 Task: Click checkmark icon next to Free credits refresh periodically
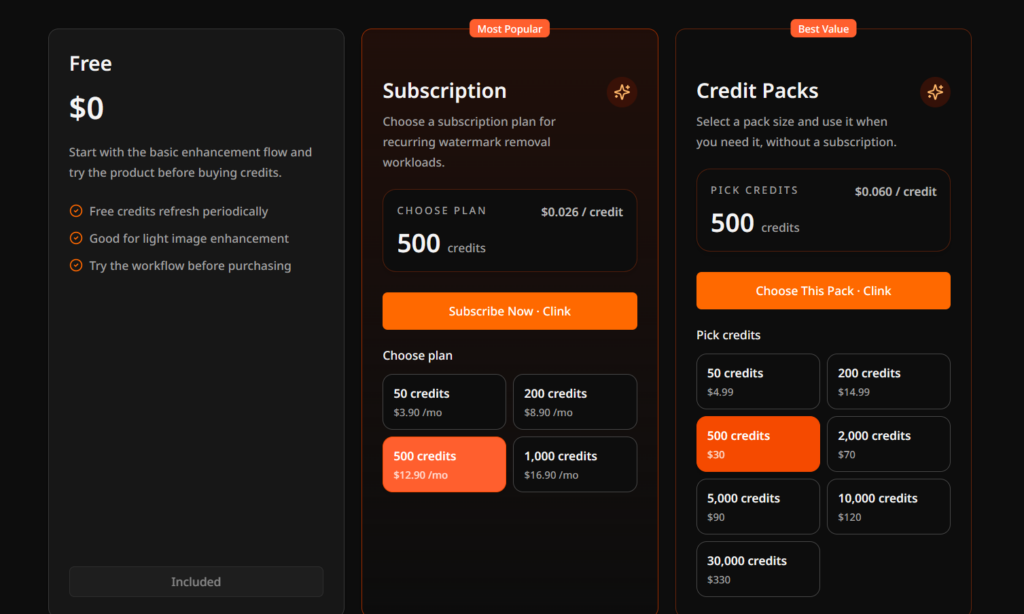(76, 211)
